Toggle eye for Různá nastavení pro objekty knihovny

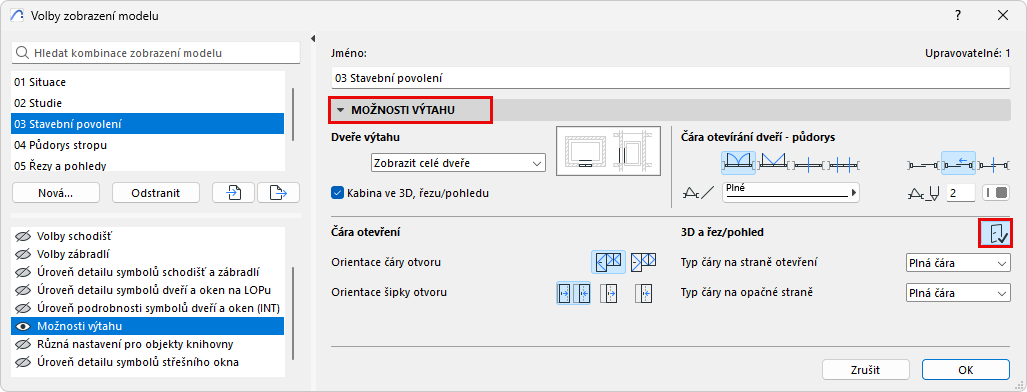(24, 344)
